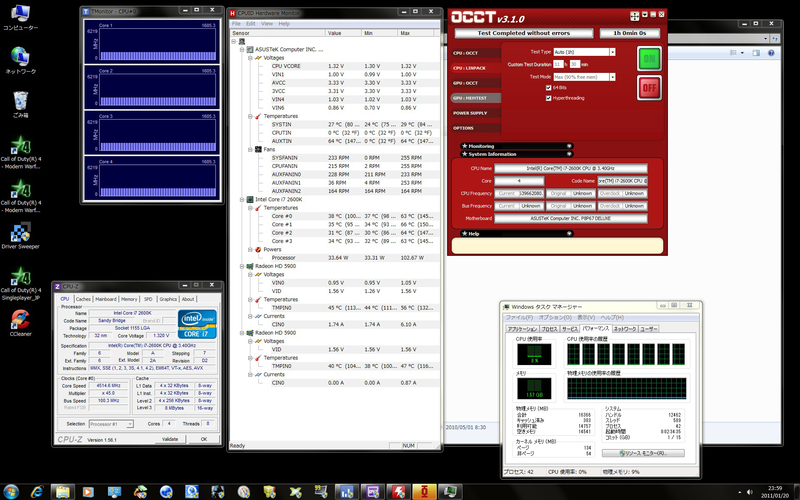The width and height of the screenshot is (800, 500).
Task: Select the CPU : OCCT tab in OCCT
Action: (x=476, y=53)
